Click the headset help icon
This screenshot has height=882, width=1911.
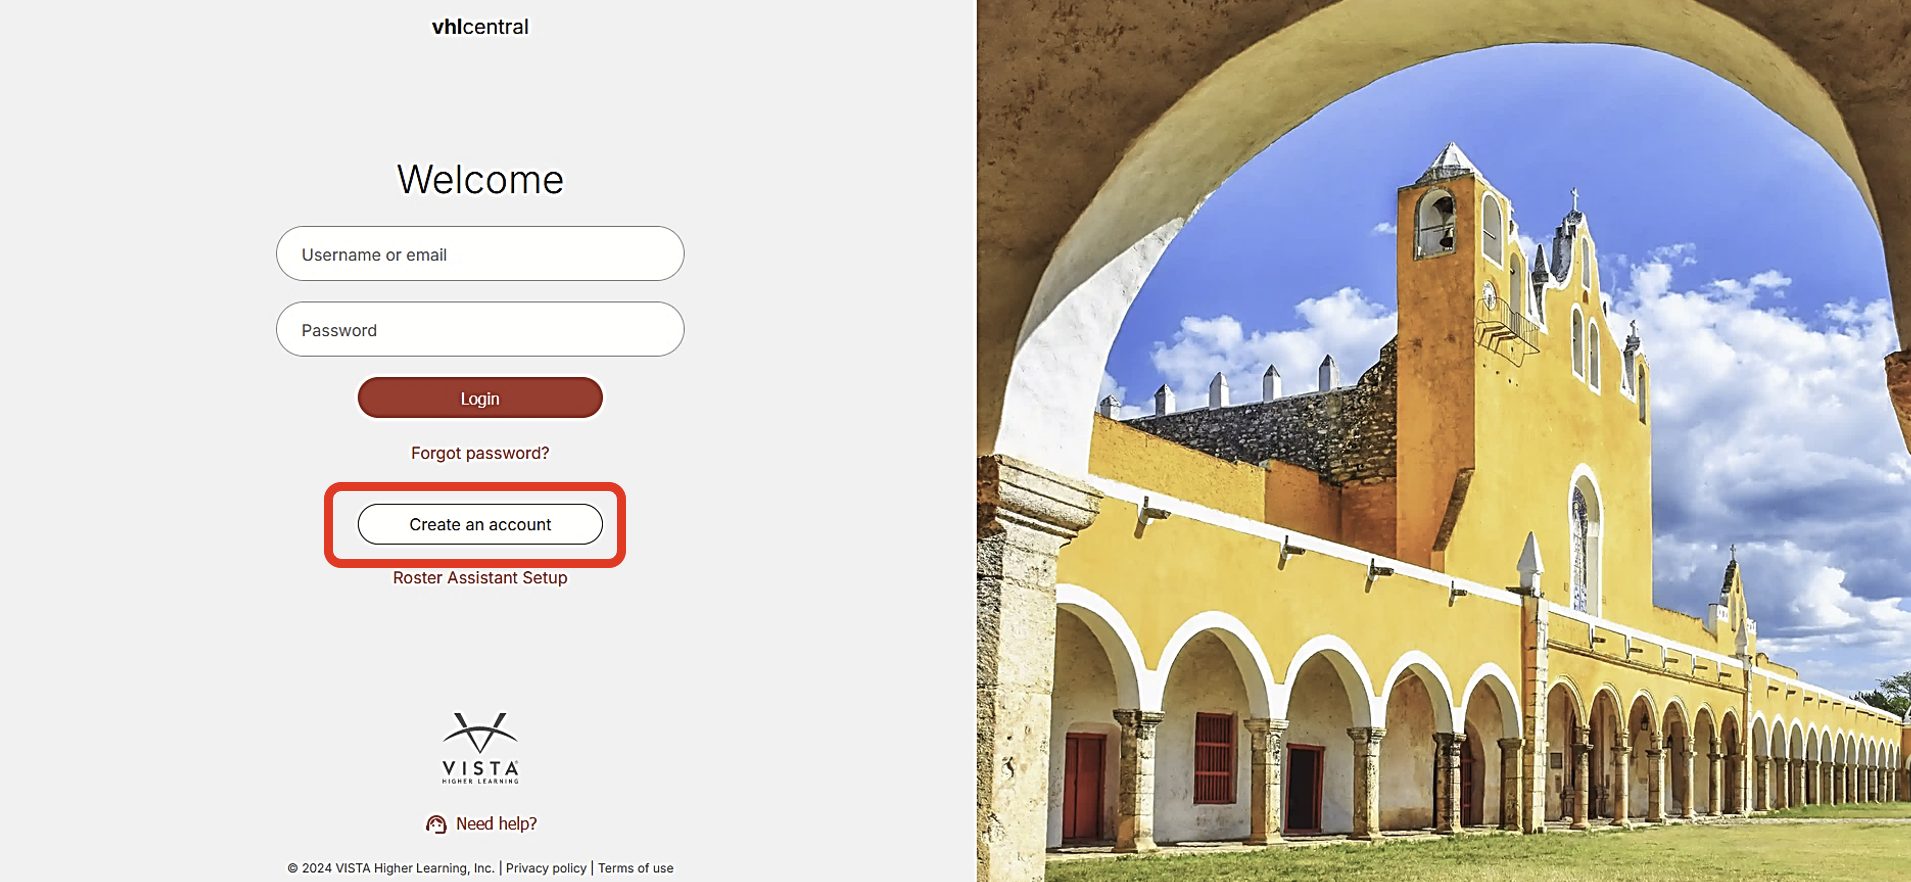(x=436, y=824)
